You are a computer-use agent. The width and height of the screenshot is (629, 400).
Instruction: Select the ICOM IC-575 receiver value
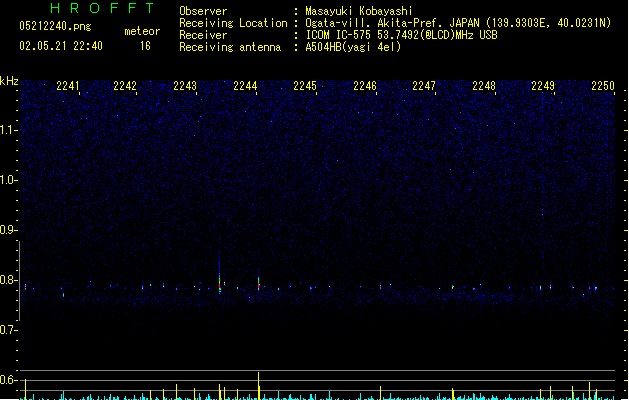(401, 35)
